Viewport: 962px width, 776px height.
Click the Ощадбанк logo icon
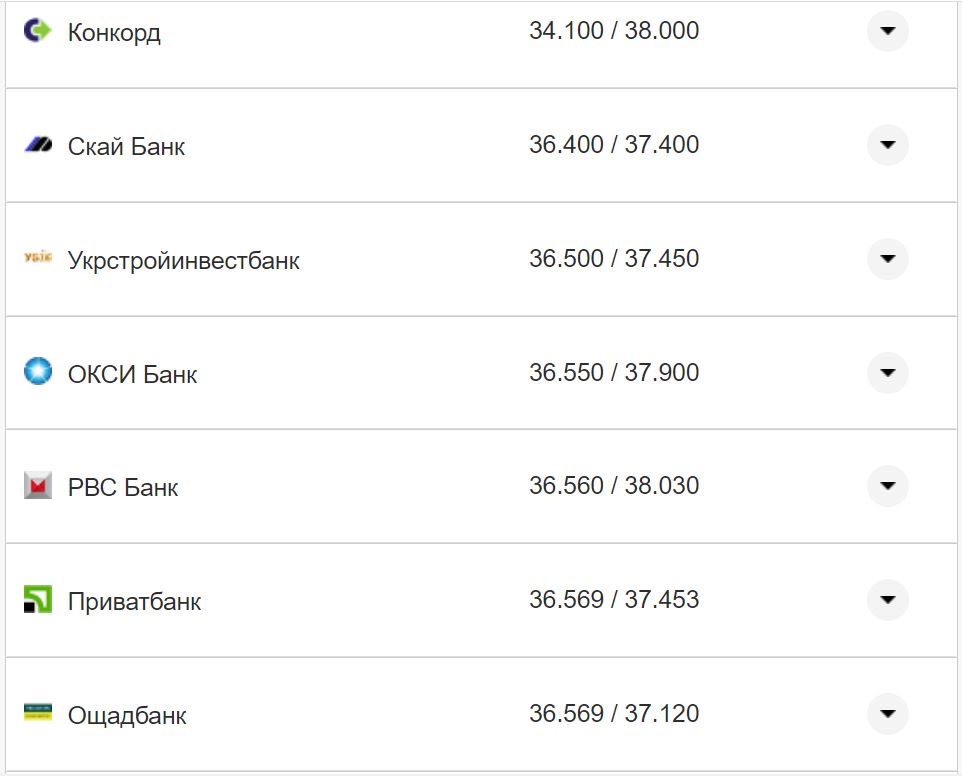tap(37, 713)
